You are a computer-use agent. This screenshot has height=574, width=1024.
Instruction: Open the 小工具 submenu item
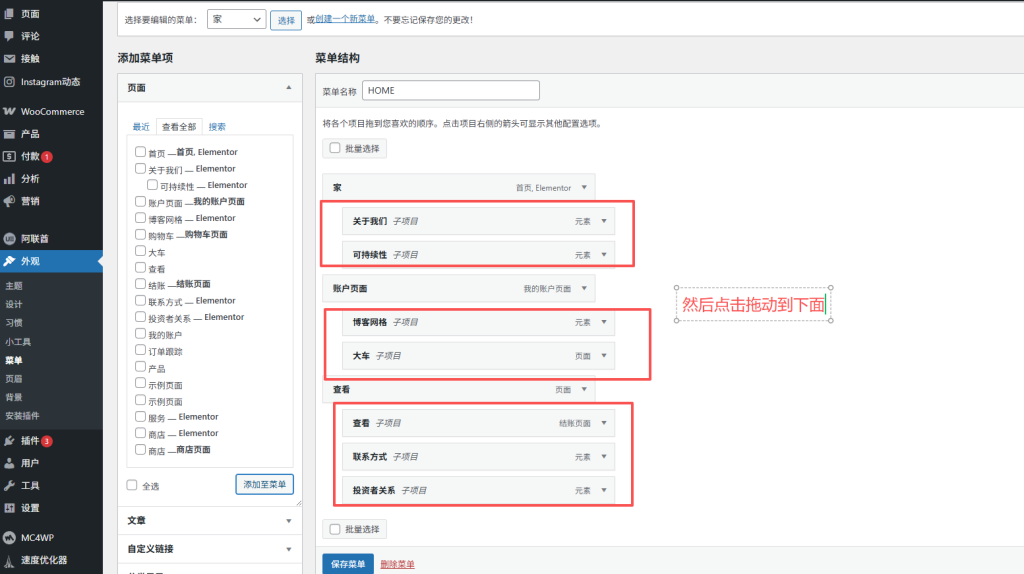(x=18, y=342)
